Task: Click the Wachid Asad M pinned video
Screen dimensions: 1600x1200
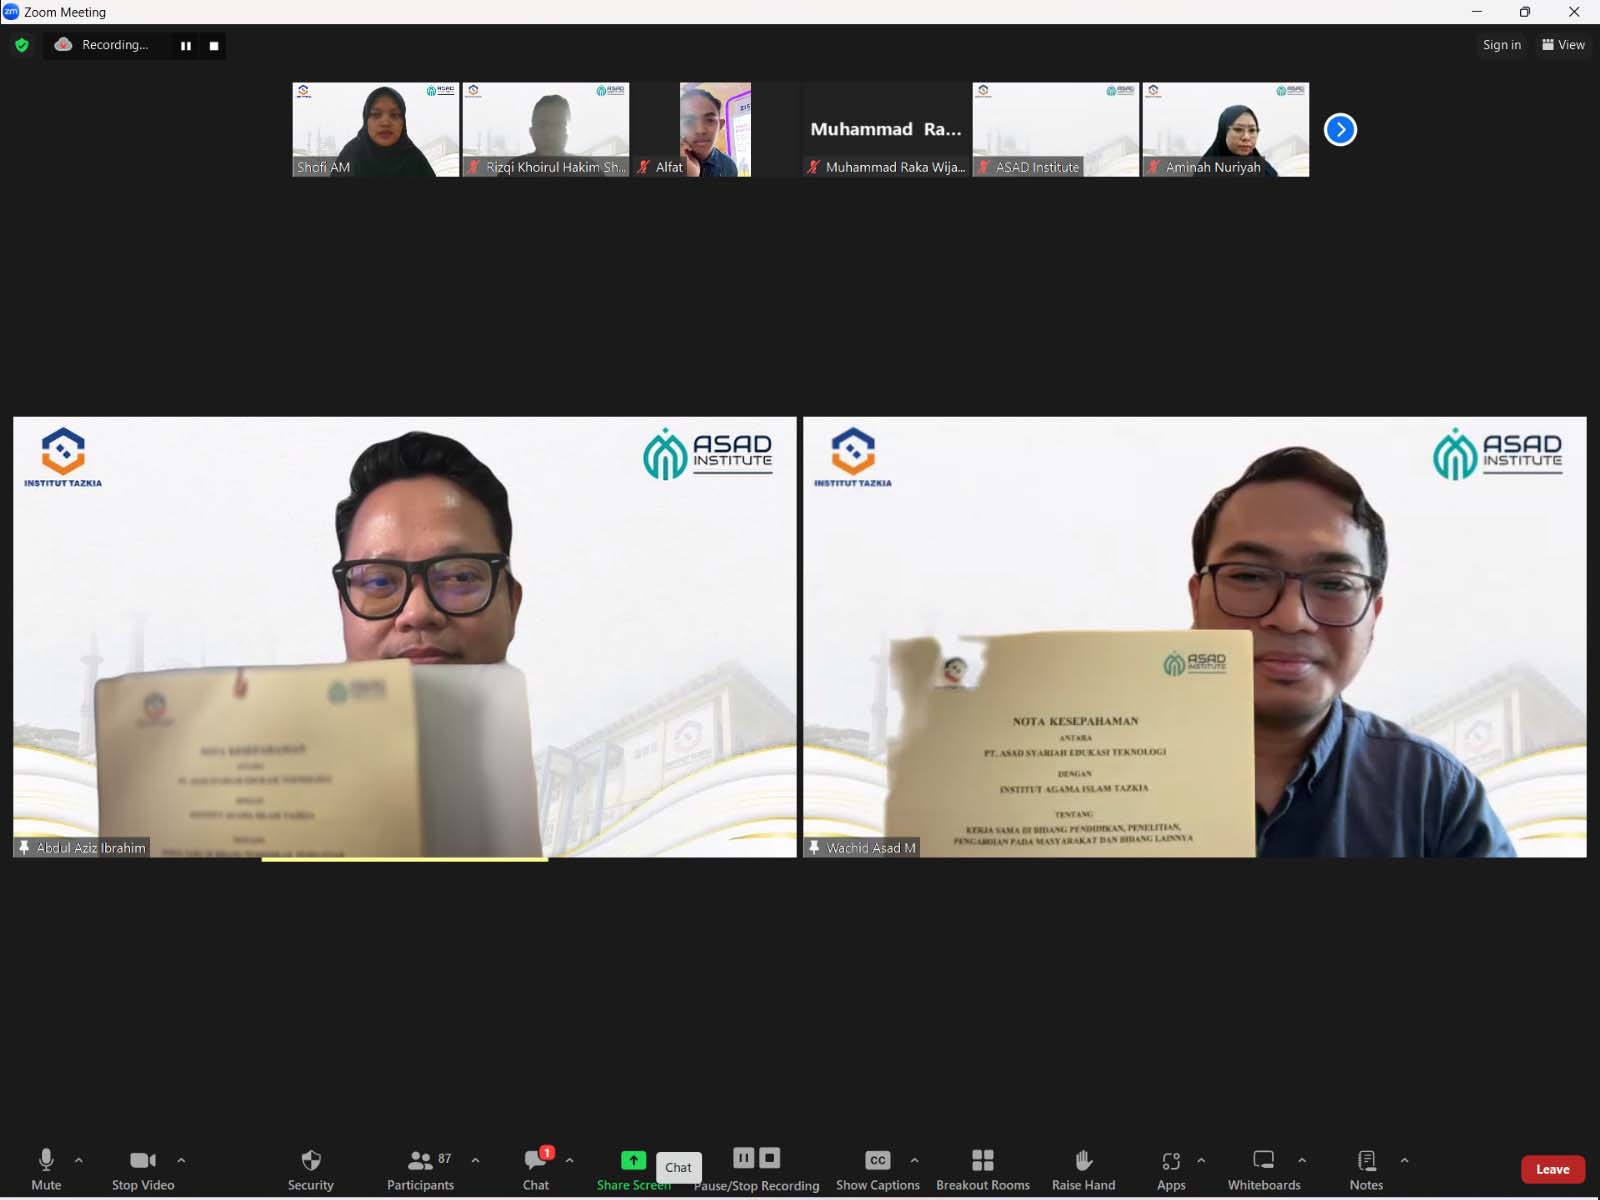Action: [x=1195, y=637]
